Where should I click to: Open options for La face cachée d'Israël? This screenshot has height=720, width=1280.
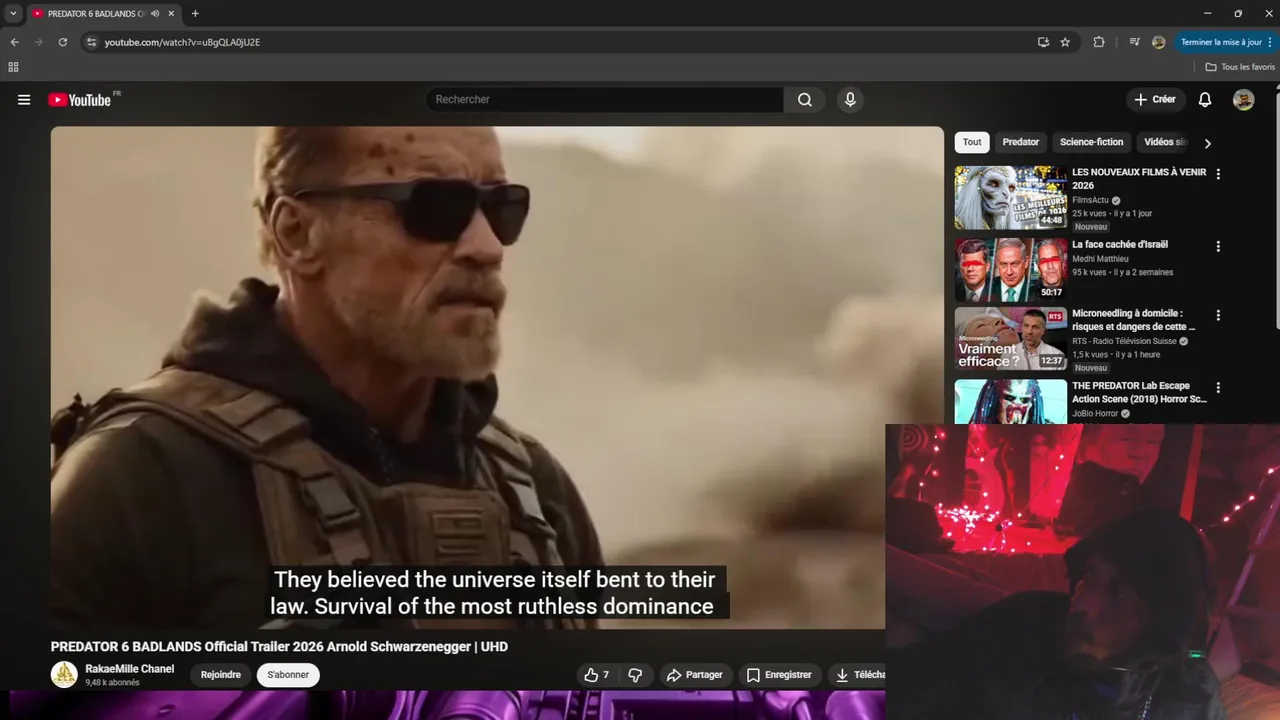(1218, 246)
